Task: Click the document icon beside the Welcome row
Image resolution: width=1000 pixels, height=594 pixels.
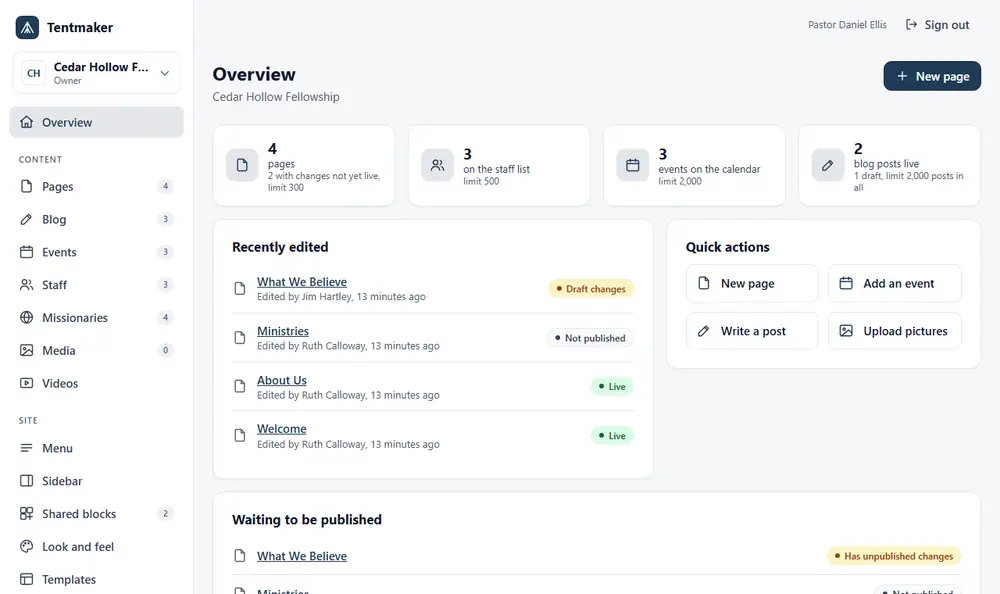Action: click(240, 436)
